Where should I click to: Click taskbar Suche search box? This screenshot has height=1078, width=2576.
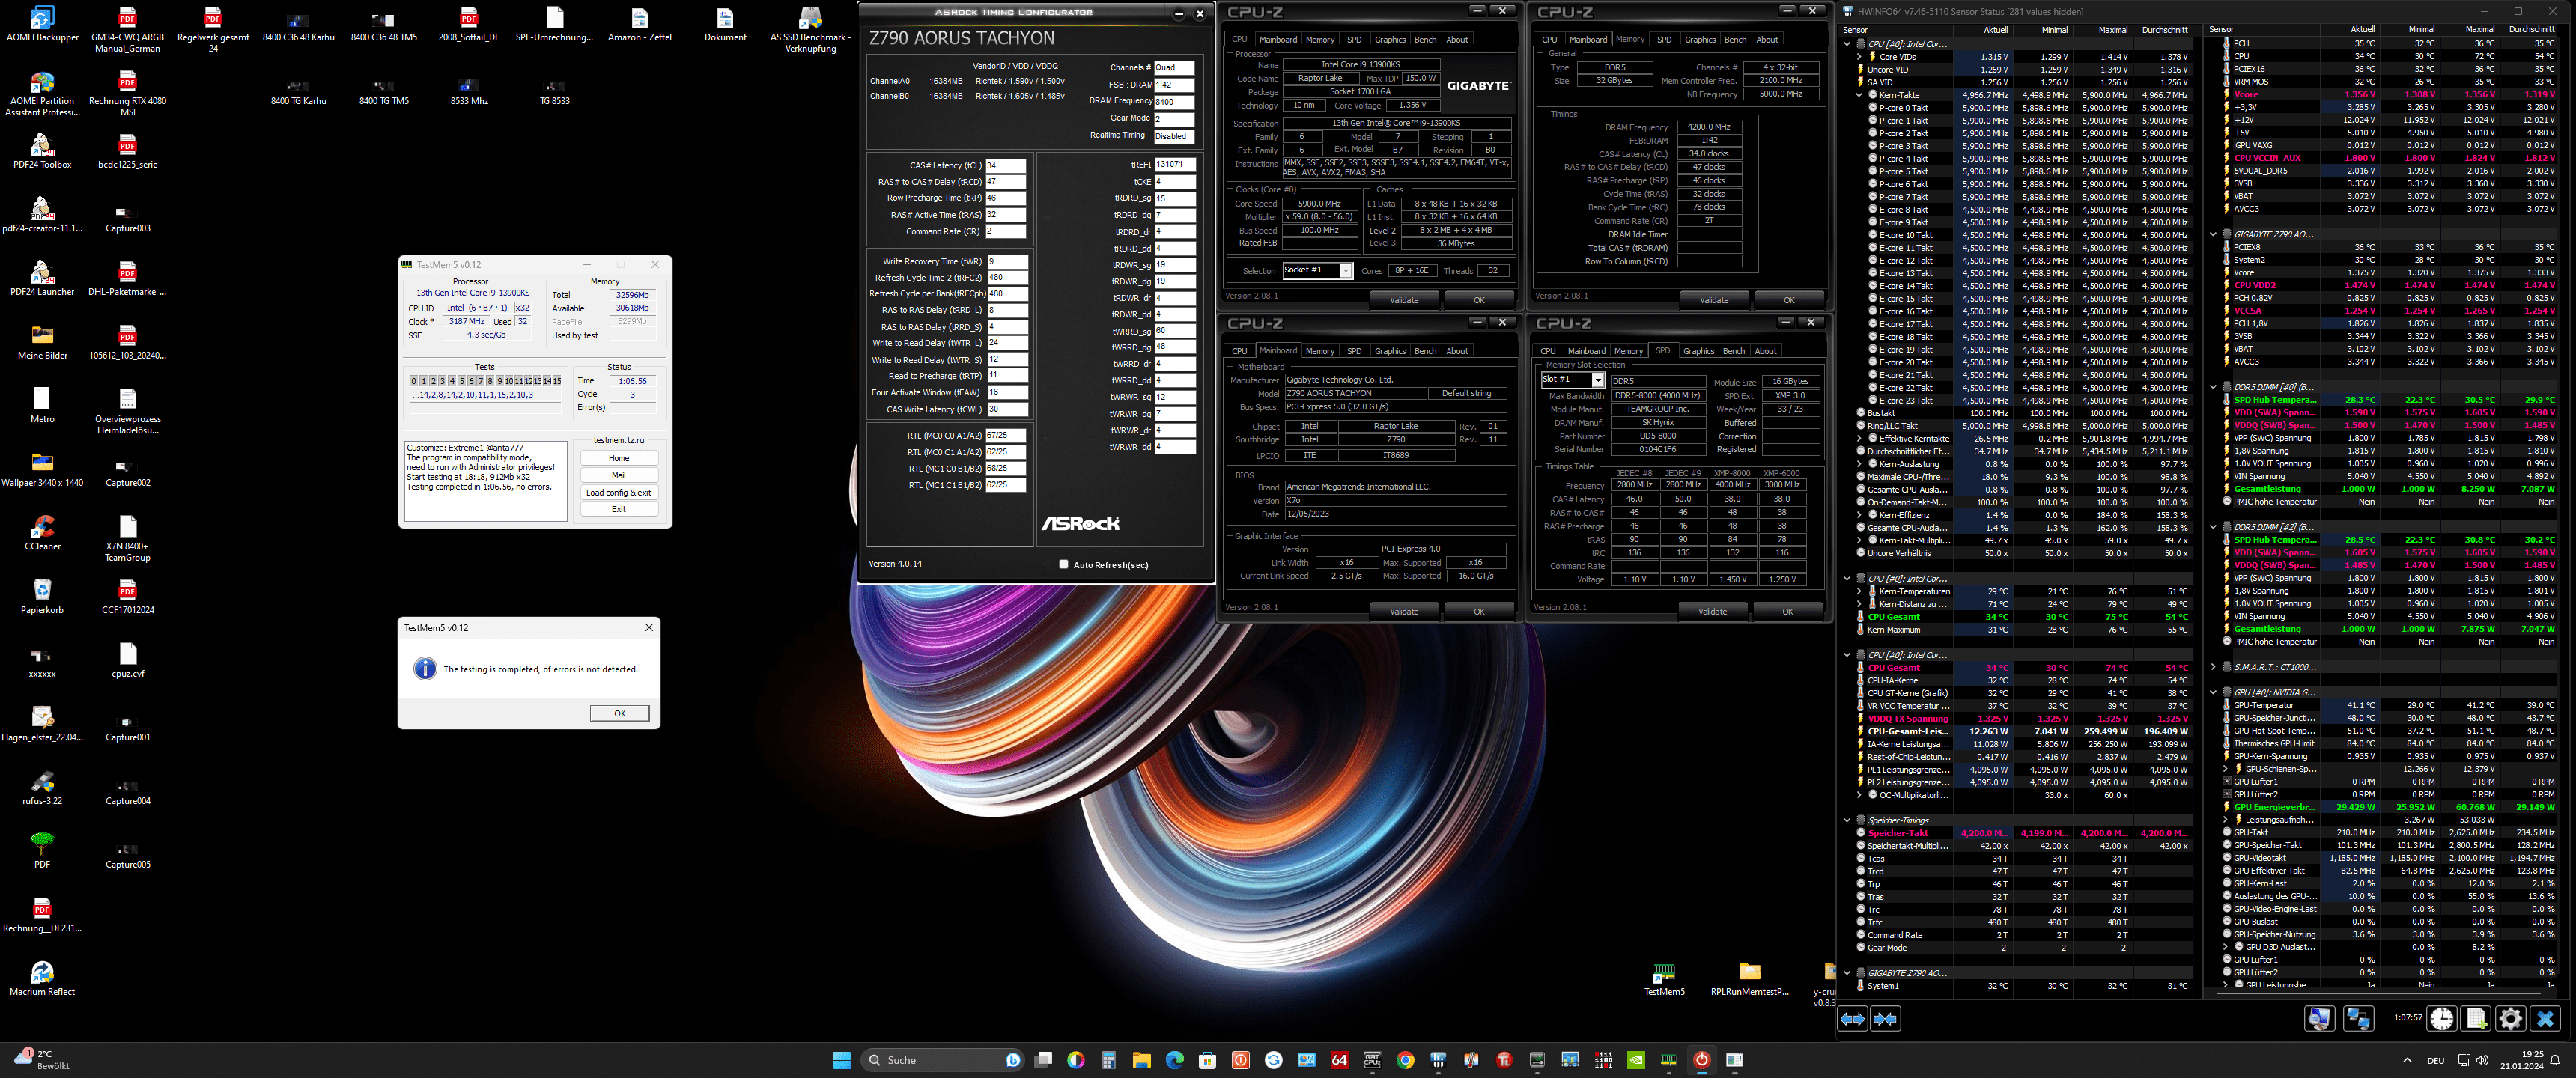(942, 1060)
